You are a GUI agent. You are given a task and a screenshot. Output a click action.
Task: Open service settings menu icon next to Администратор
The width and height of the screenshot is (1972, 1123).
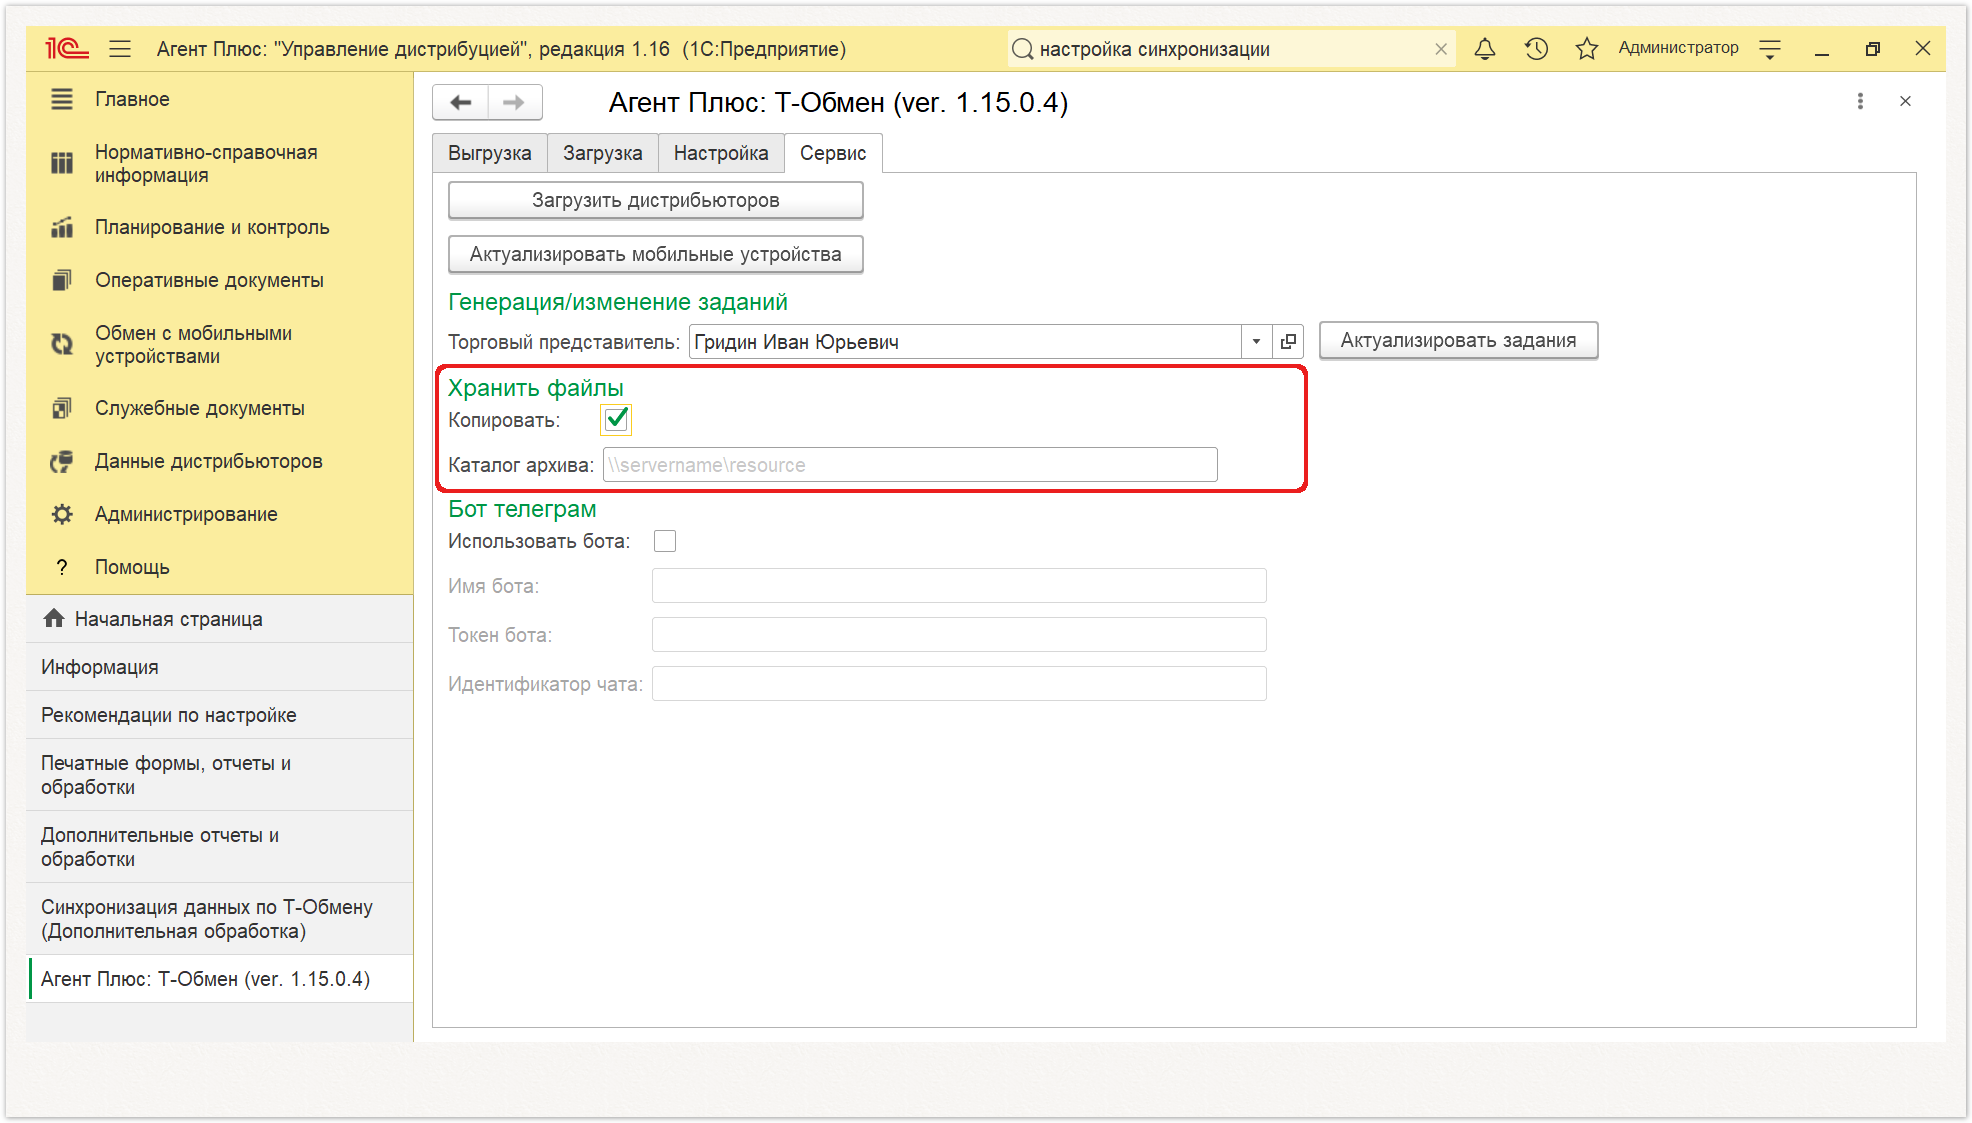click(x=1770, y=48)
